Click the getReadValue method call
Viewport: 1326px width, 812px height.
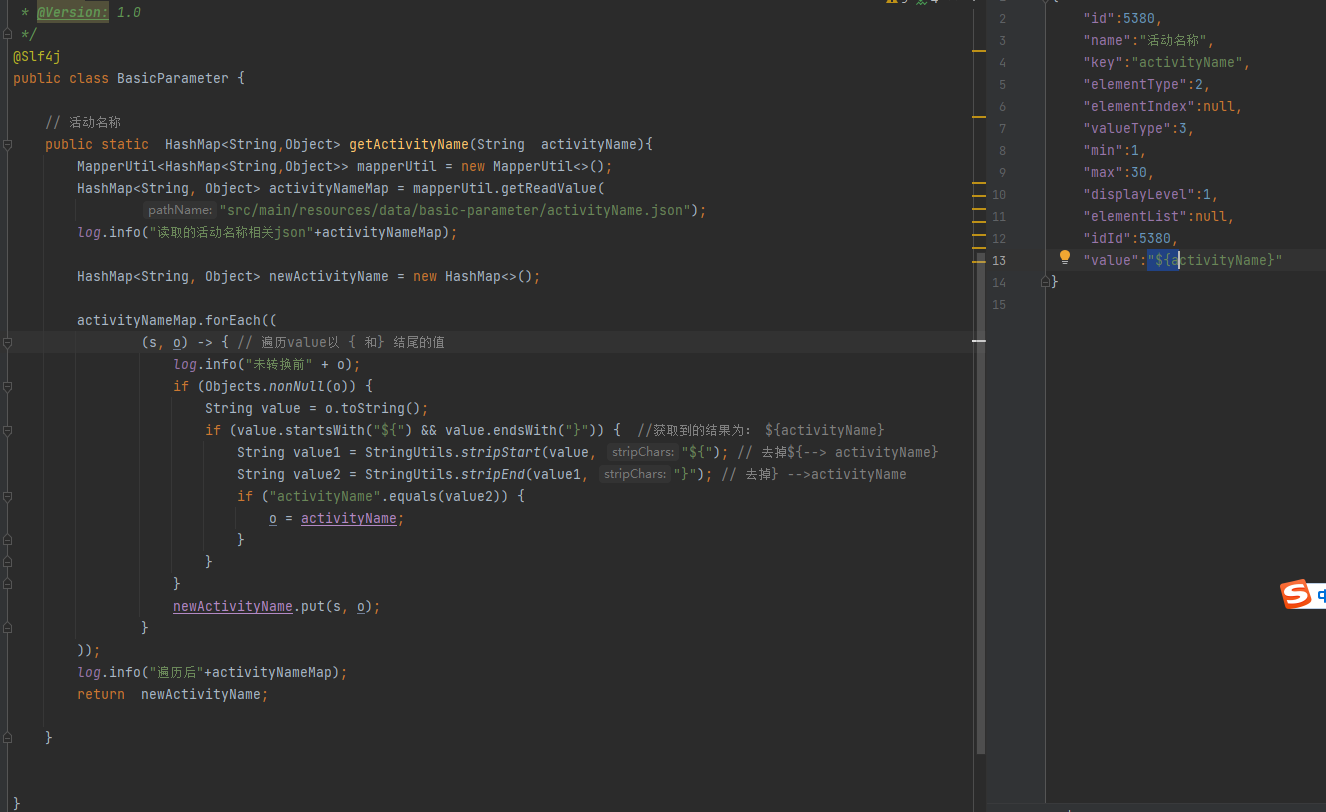pyautogui.click(x=549, y=188)
